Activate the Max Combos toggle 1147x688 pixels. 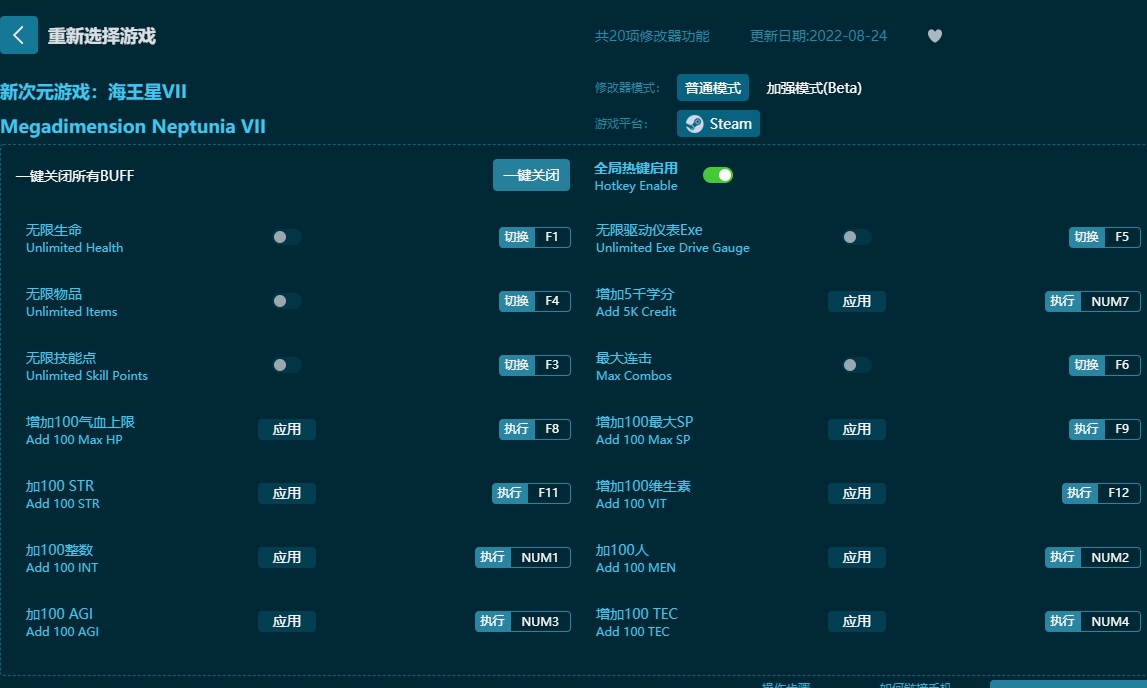pyautogui.click(x=856, y=365)
